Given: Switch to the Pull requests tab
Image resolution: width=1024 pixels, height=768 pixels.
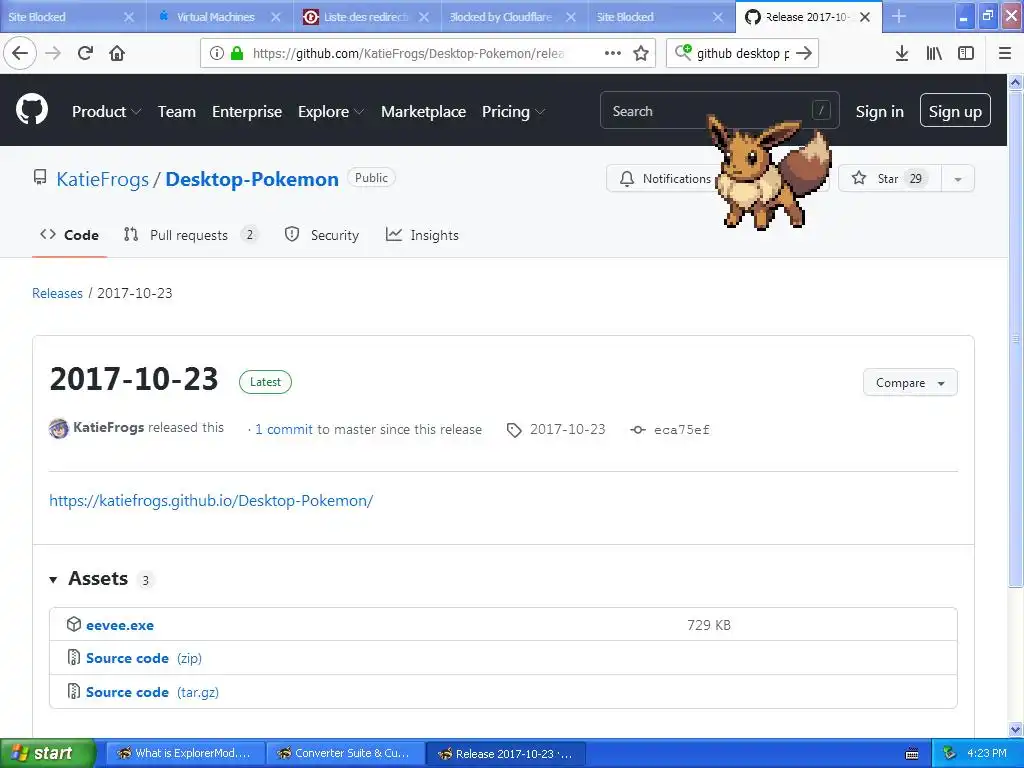Looking at the screenshot, I should pos(190,235).
